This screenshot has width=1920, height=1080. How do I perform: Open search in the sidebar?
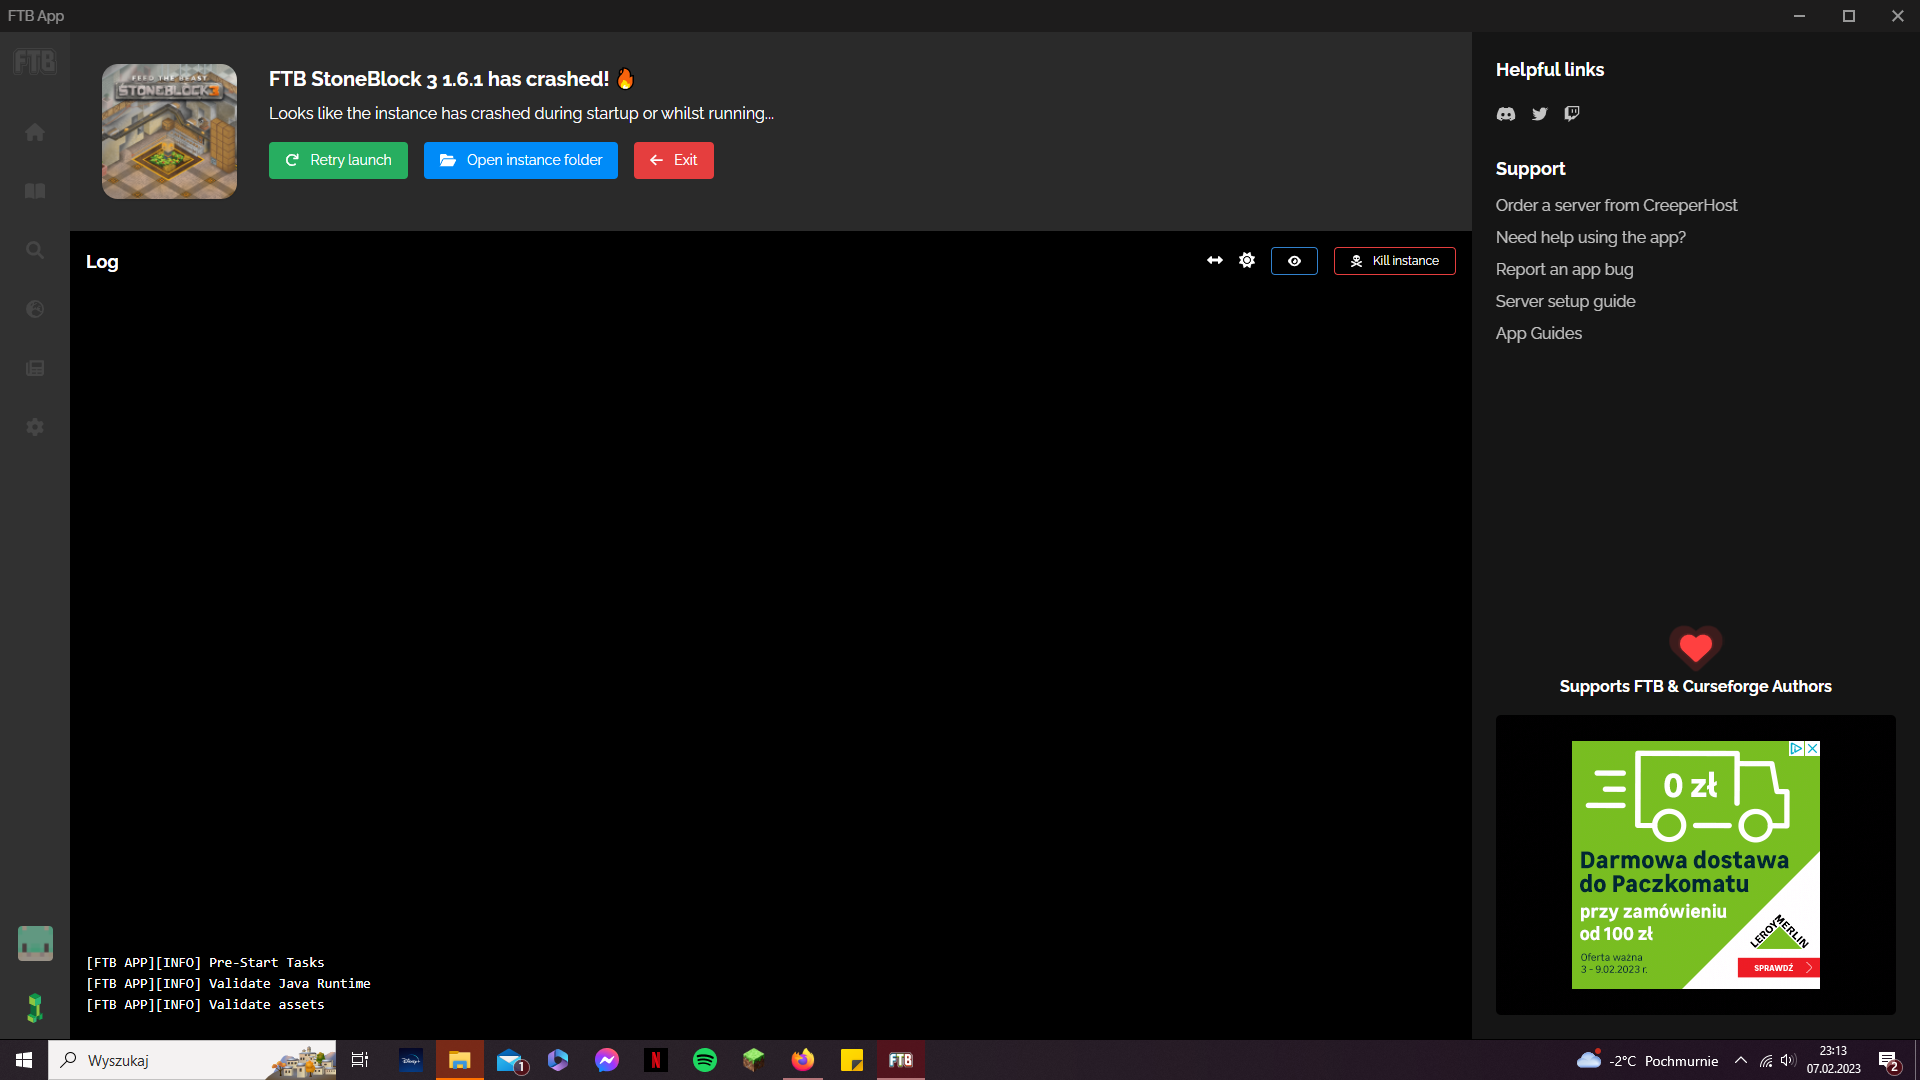(x=35, y=250)
